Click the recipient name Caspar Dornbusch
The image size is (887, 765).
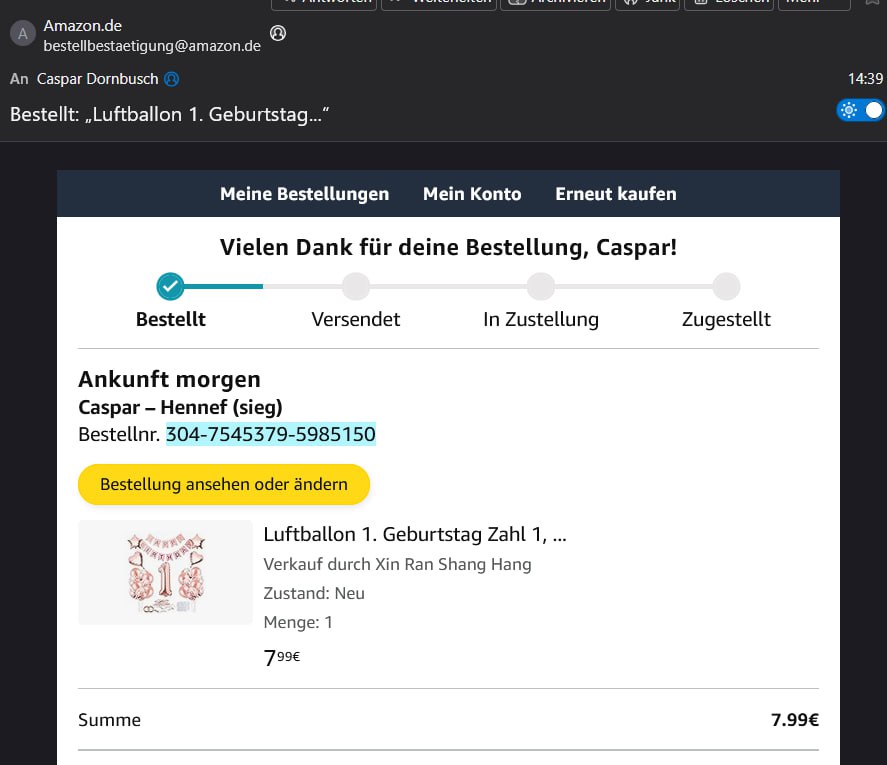(x=98, y=79)
